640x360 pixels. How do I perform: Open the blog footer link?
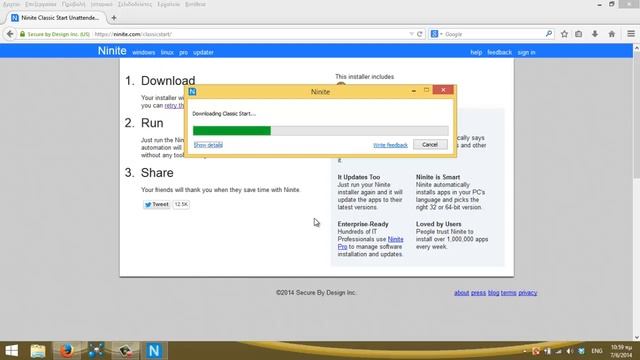(493, 293)
